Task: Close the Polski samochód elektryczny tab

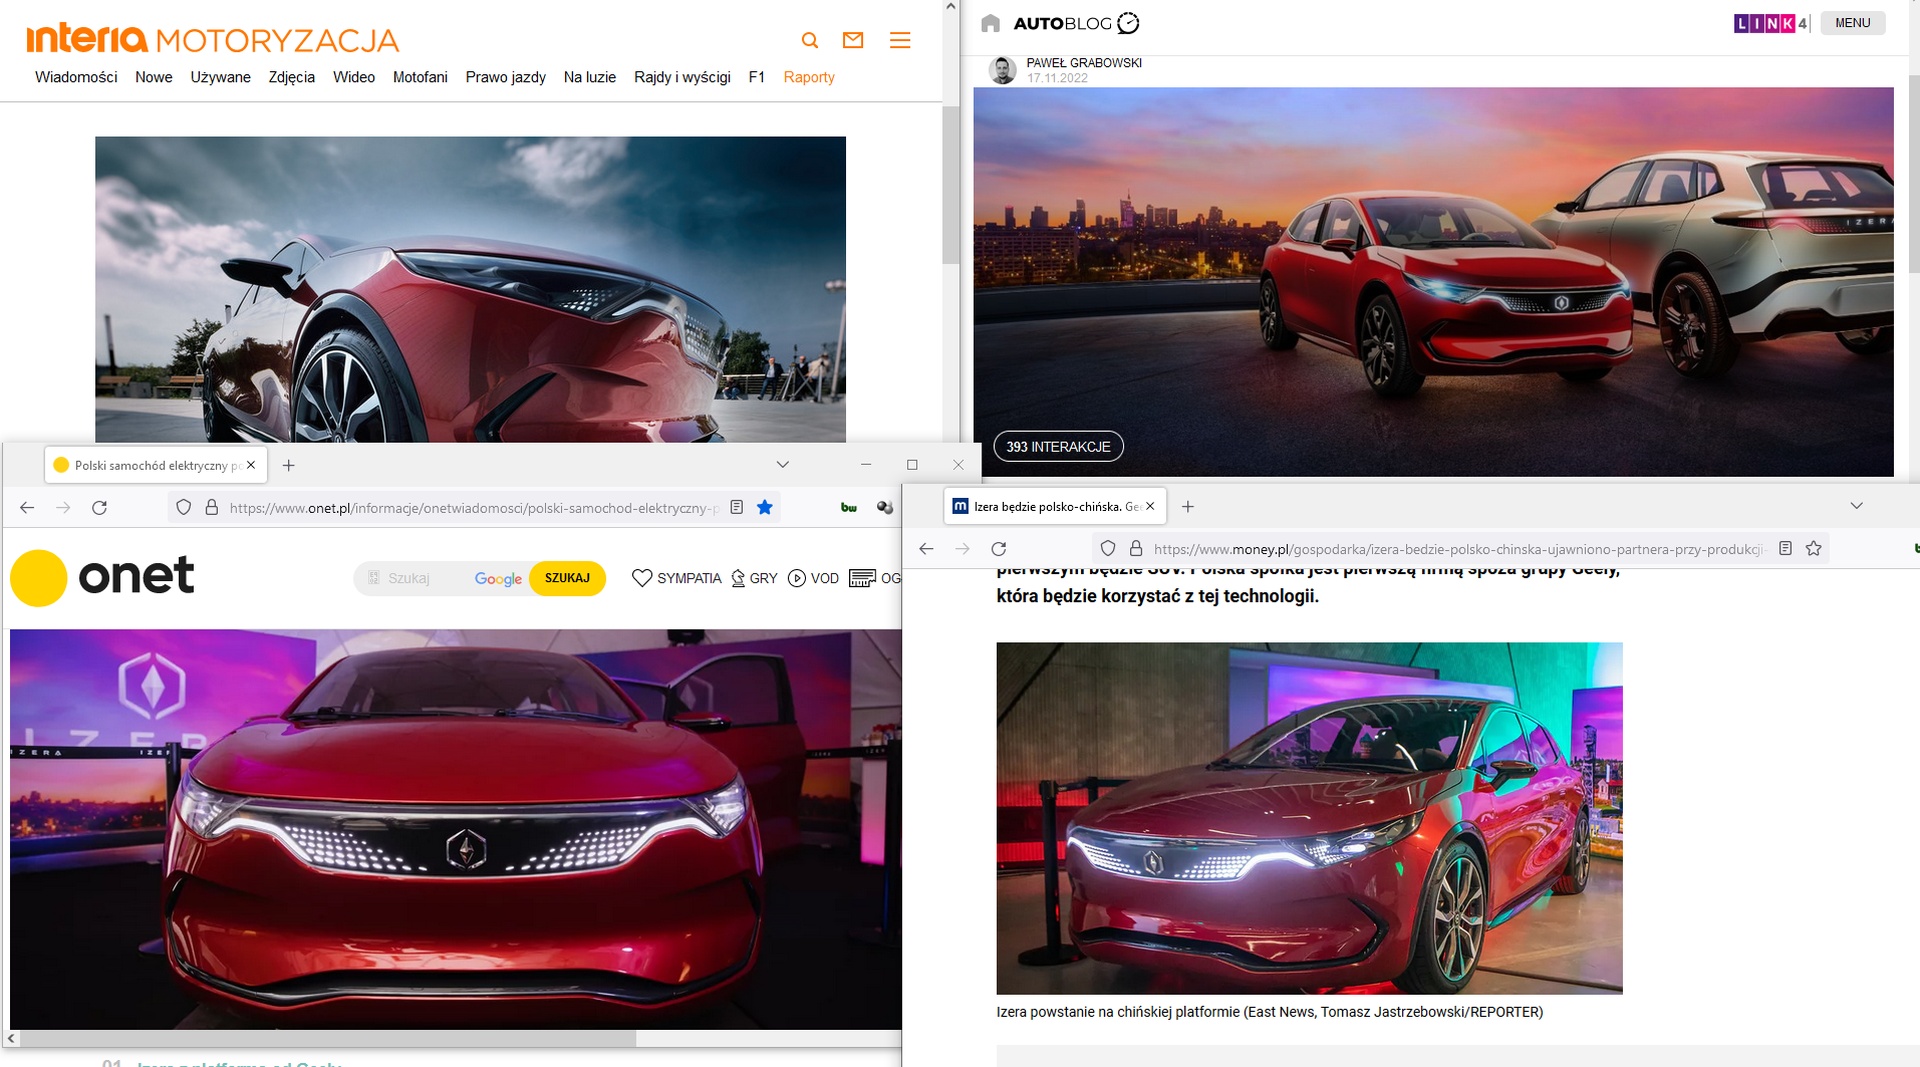Action: coord(251,465)
